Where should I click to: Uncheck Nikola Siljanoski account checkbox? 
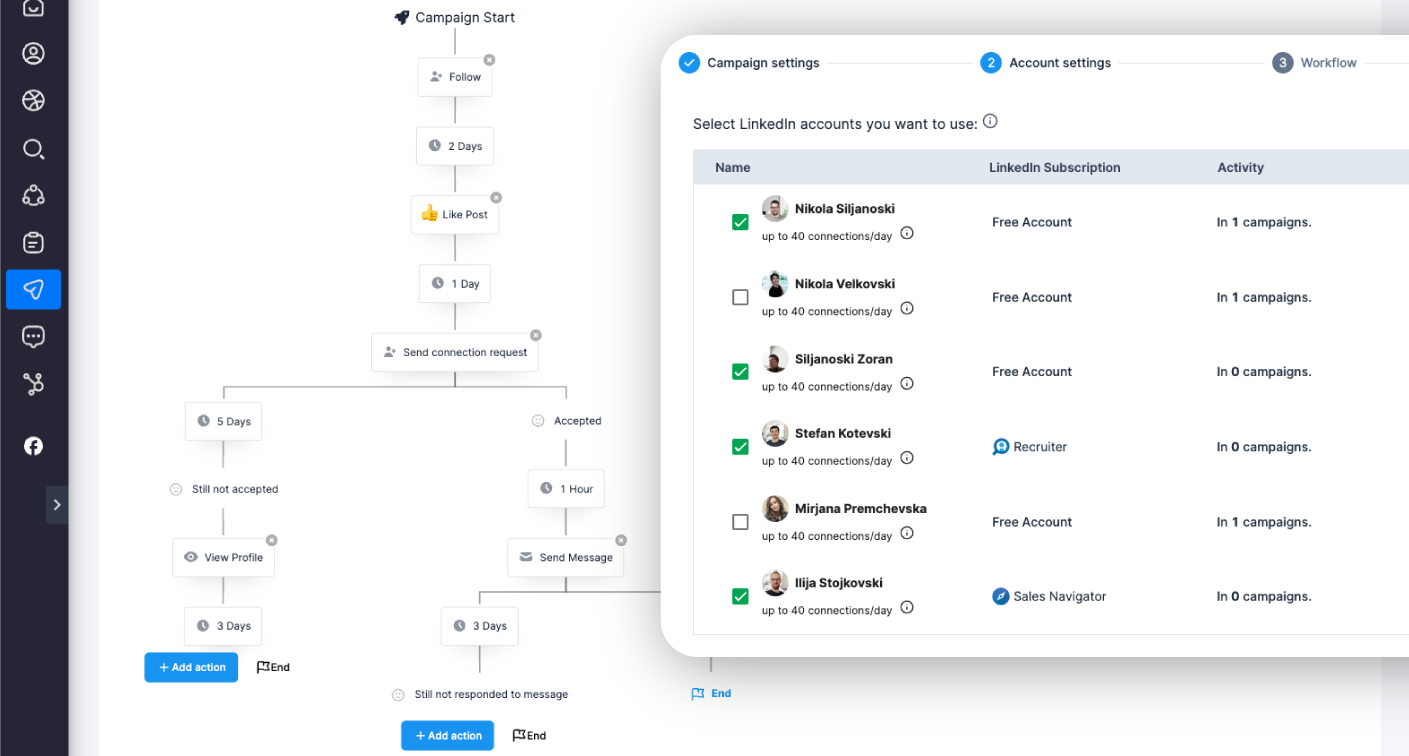(x=740, y=222)
